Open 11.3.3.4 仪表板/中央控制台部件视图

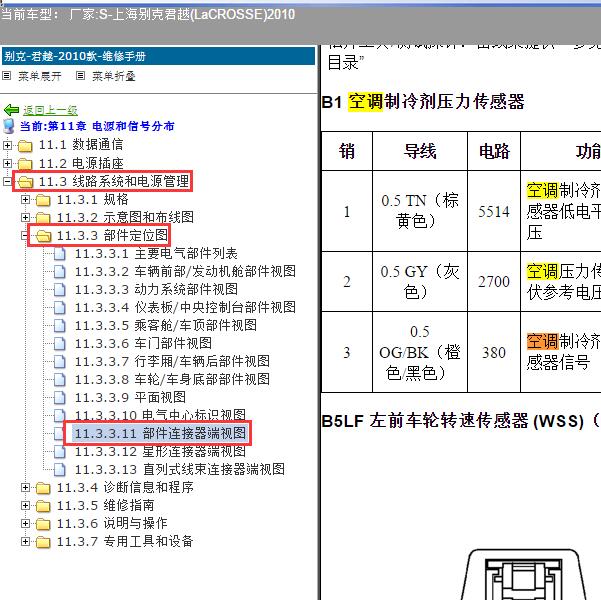185,307
